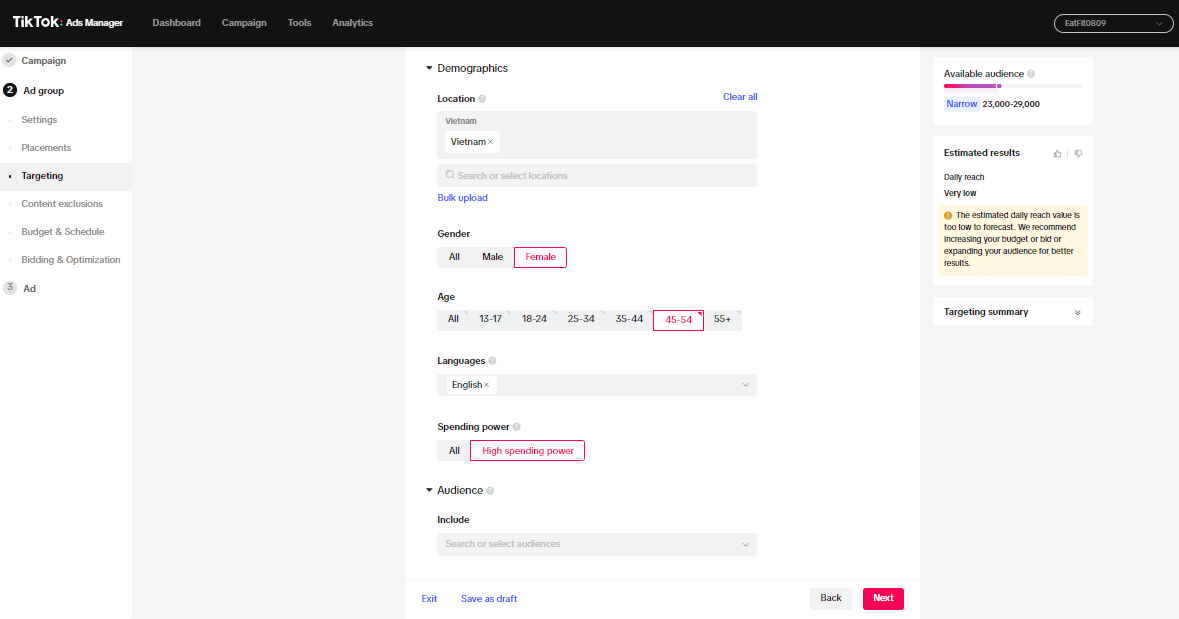Click the 23,000-29,000 audience estimate
1179x619 pixels.
pyautogui.click(x=1011, y=105)
